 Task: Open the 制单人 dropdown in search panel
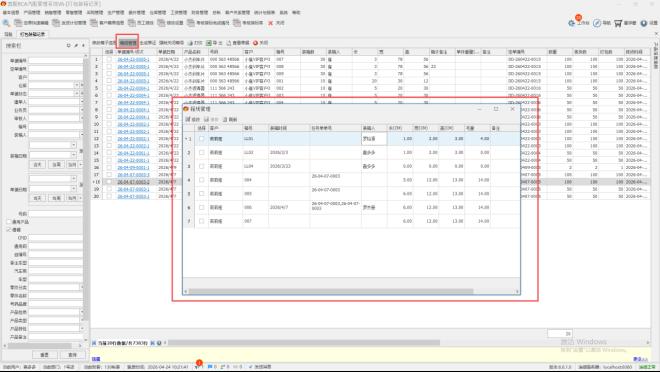[x=81, y=102]
